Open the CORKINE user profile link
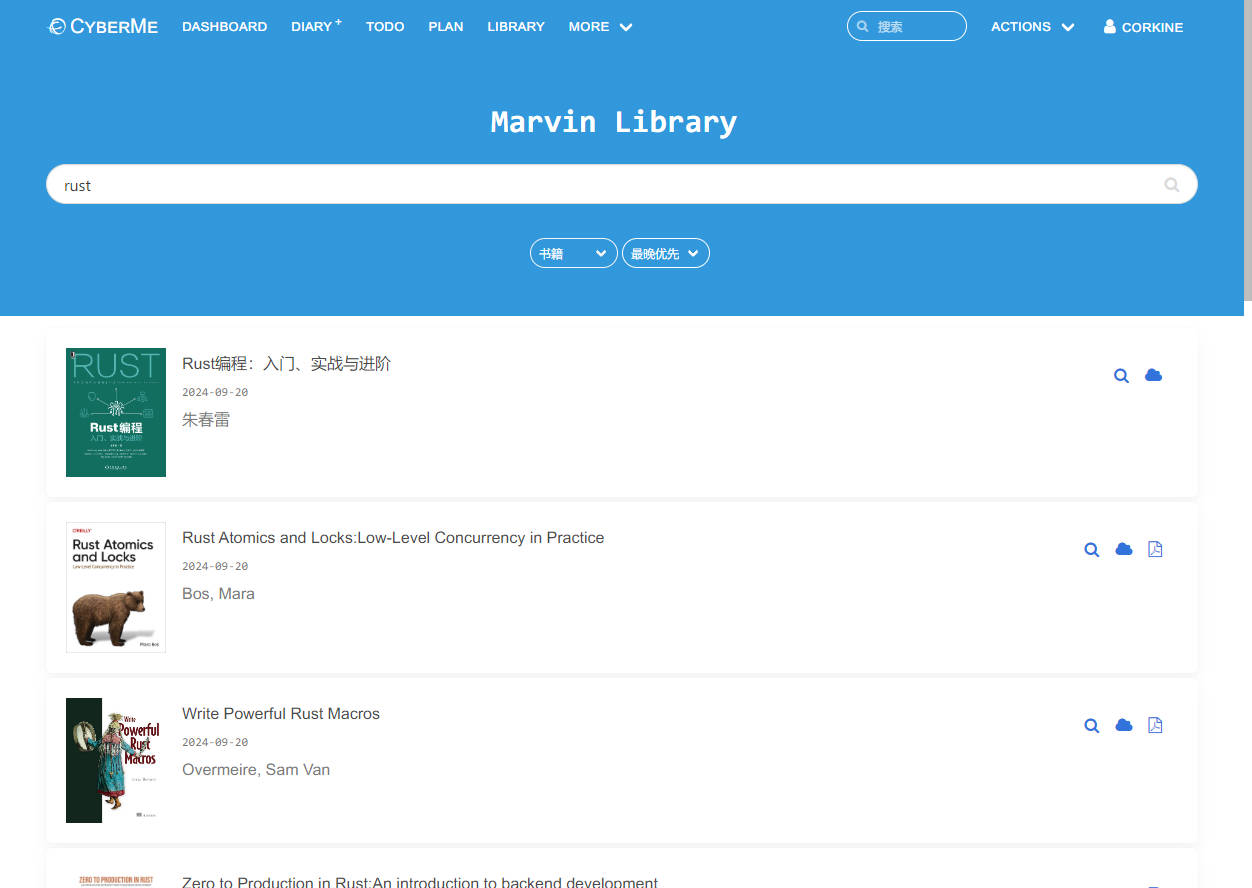Screen dimensions: 1252x888 coord(1143,27)
